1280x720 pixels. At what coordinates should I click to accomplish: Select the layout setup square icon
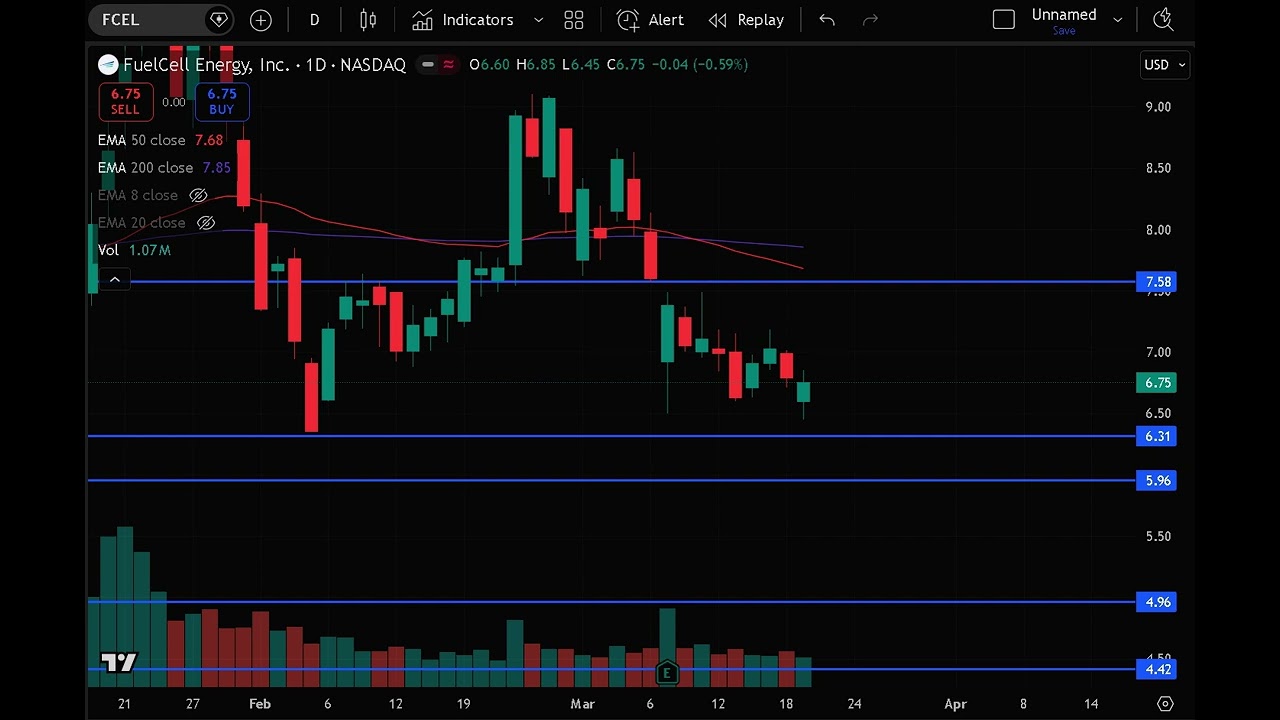point(1004,20)
